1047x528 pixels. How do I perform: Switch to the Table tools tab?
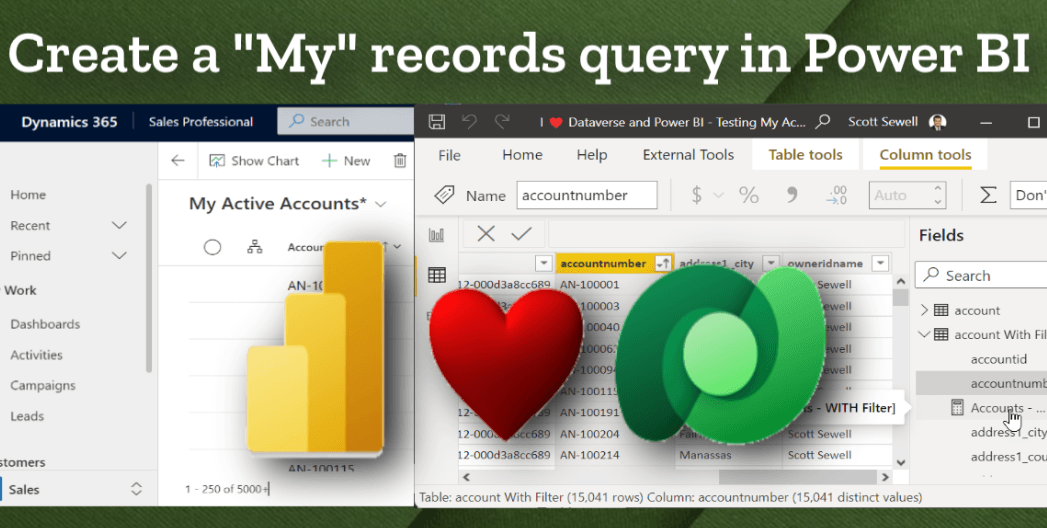[x=805, y=155]
